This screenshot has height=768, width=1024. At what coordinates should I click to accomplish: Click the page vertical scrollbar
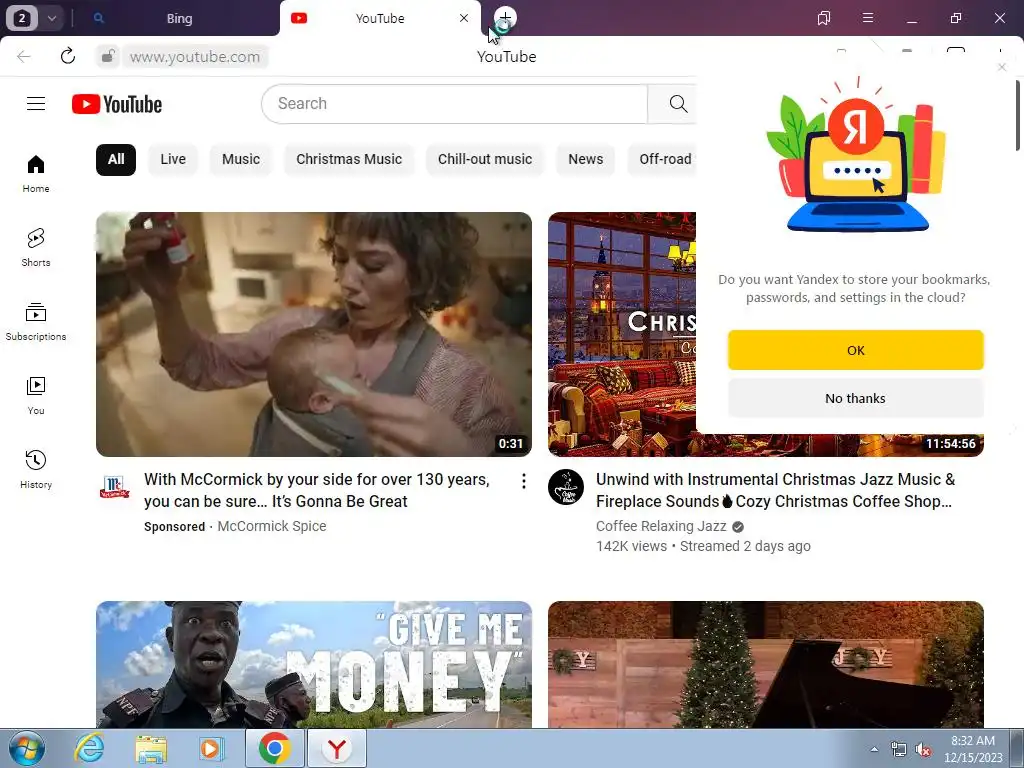point(1017,115)
